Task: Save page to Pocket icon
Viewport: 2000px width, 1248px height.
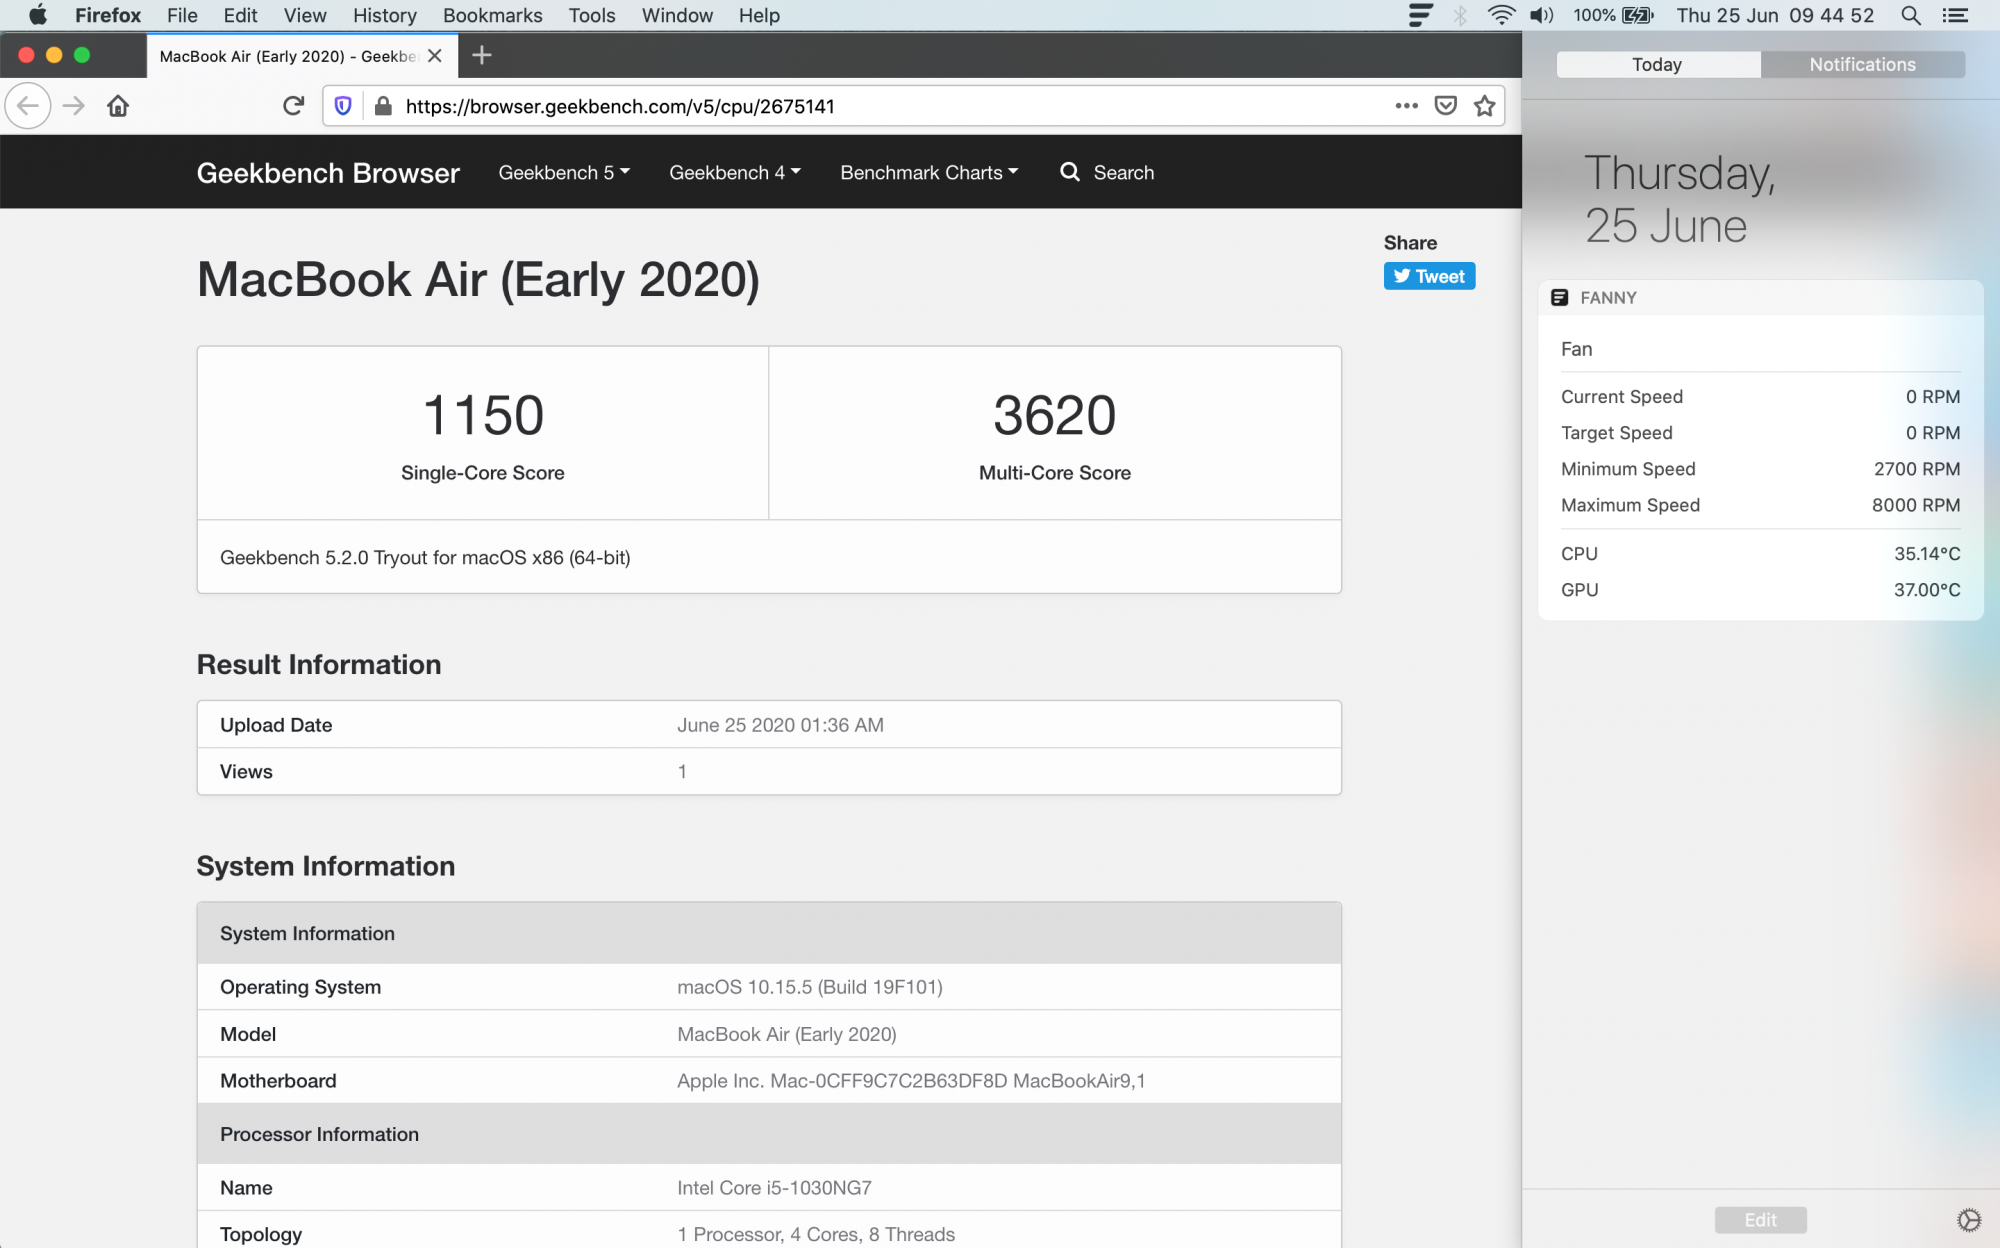Action: (x=1445, y=106)
